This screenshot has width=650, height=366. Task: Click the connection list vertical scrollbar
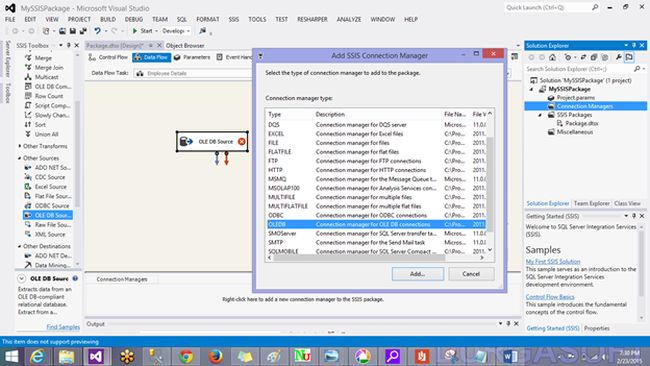coord(490,184)
